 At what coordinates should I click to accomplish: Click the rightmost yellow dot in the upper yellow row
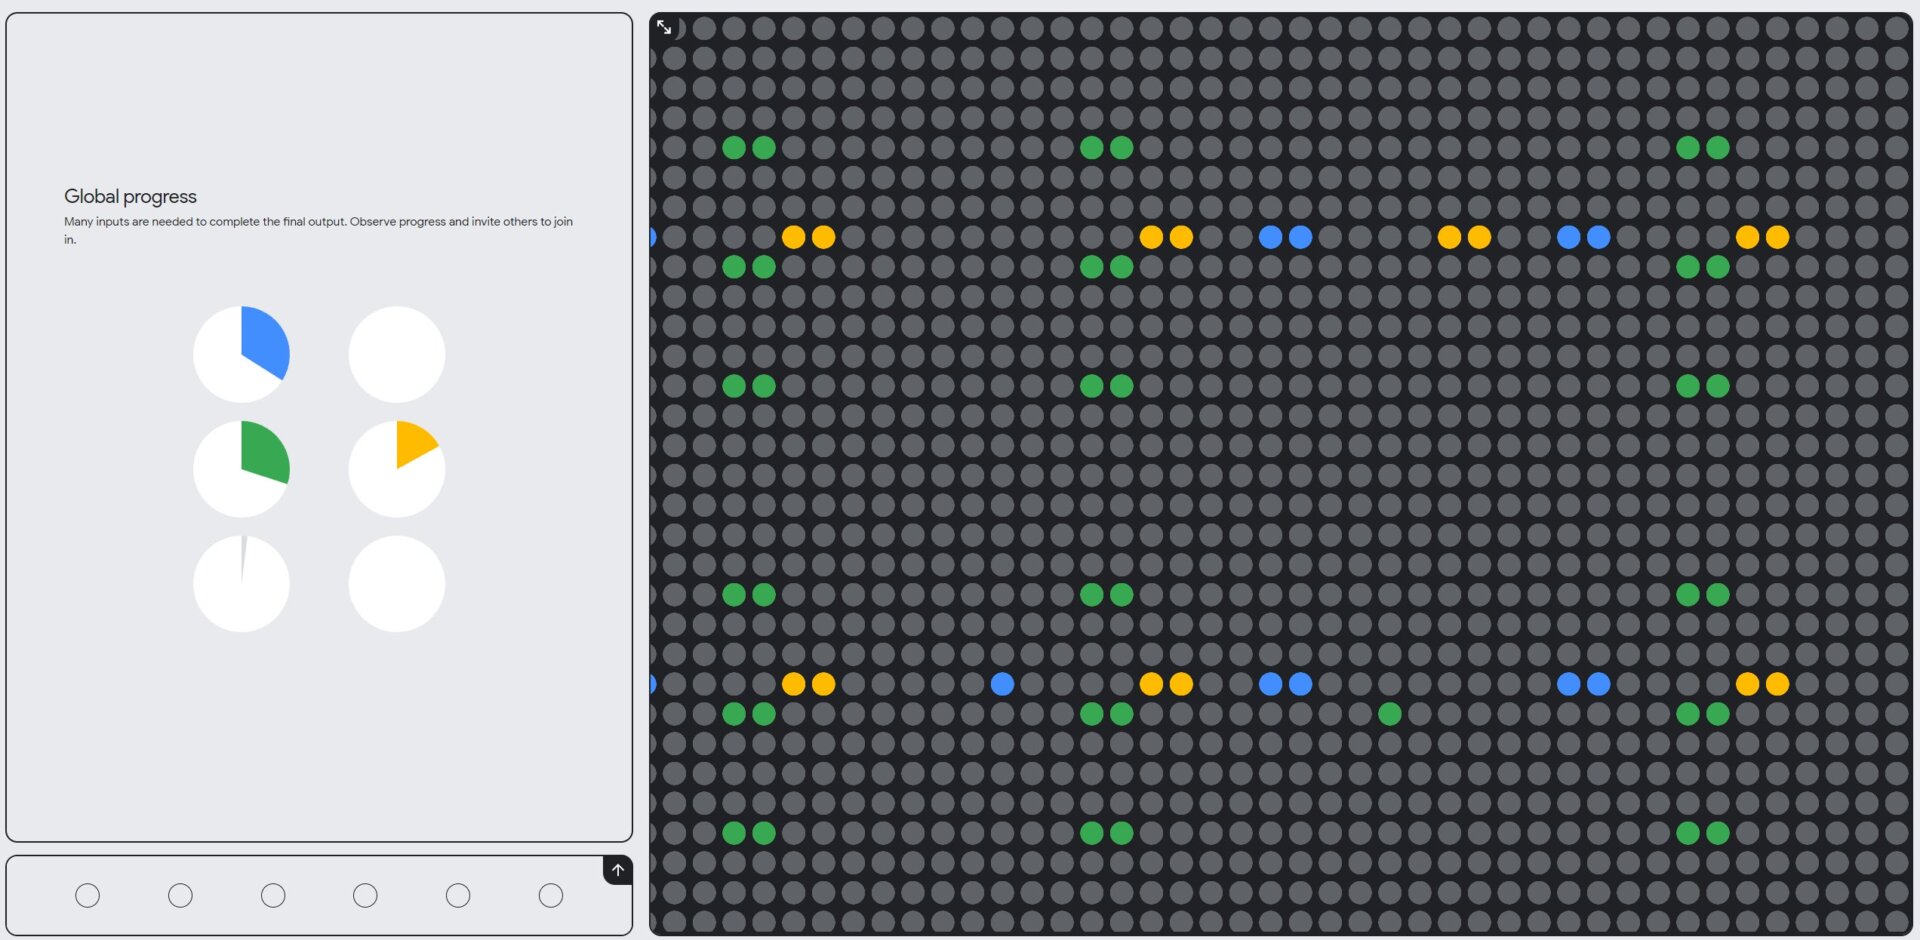pyautogui.click(x=1777, y=237)
